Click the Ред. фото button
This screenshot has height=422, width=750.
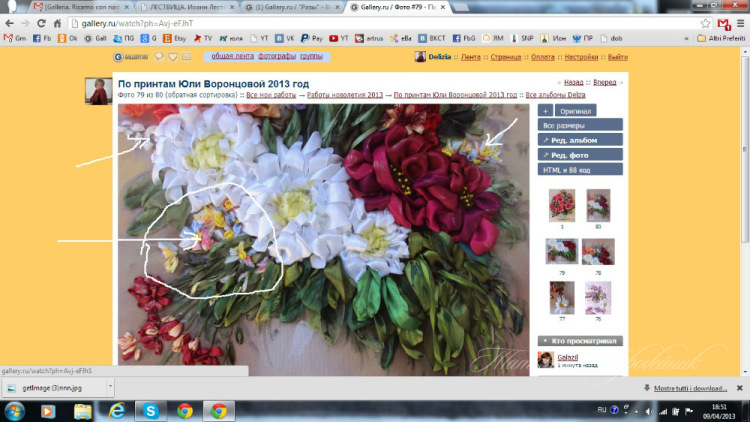point(580,155)
